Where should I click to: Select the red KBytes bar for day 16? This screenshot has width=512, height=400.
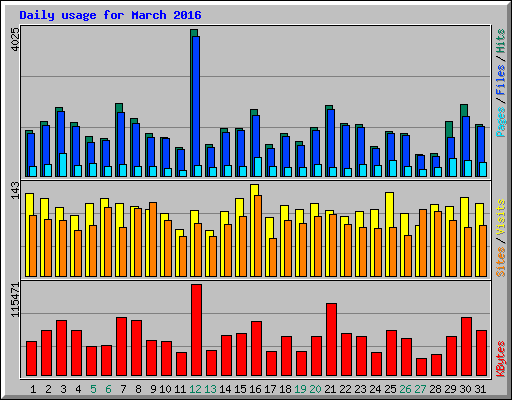pyautogui.click(x=256, y=348)
